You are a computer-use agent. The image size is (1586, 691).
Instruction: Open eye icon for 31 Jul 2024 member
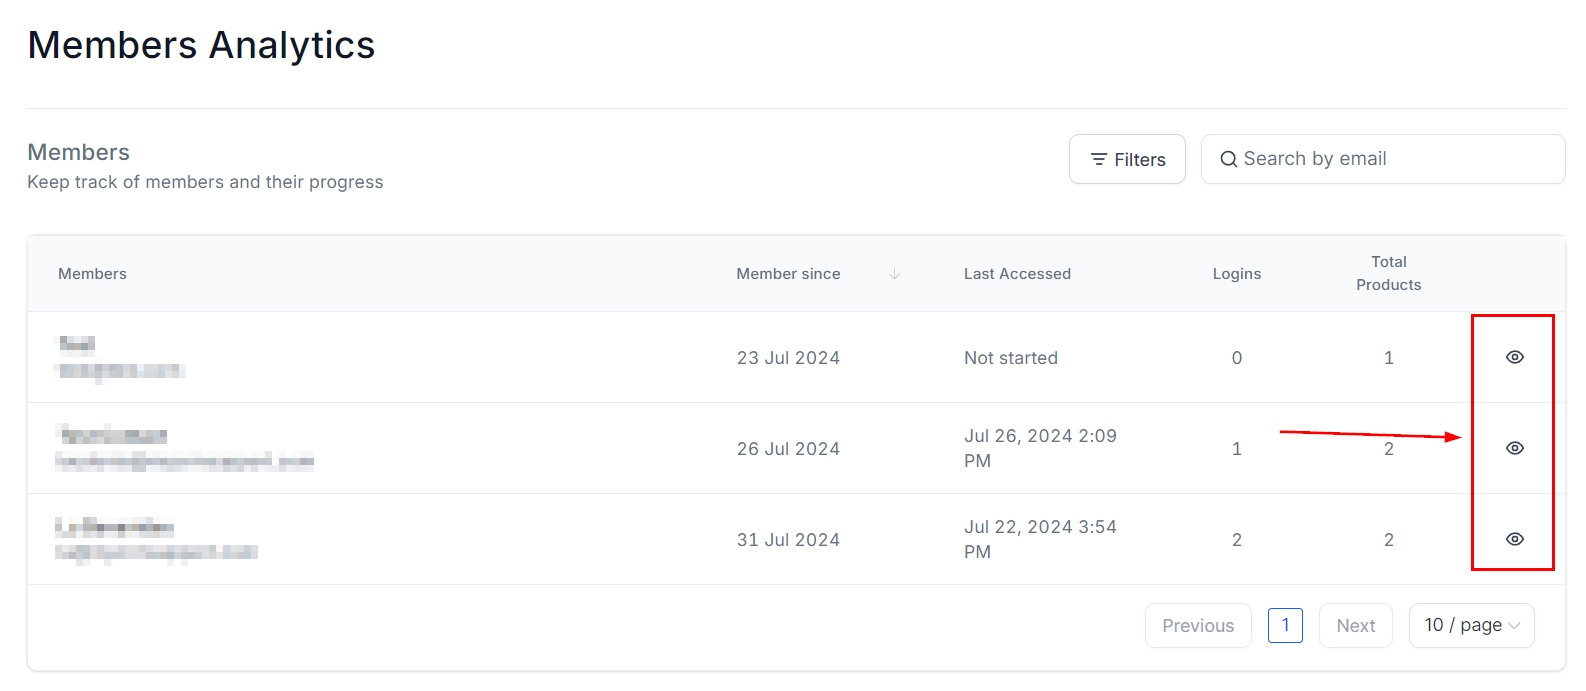1515,539
